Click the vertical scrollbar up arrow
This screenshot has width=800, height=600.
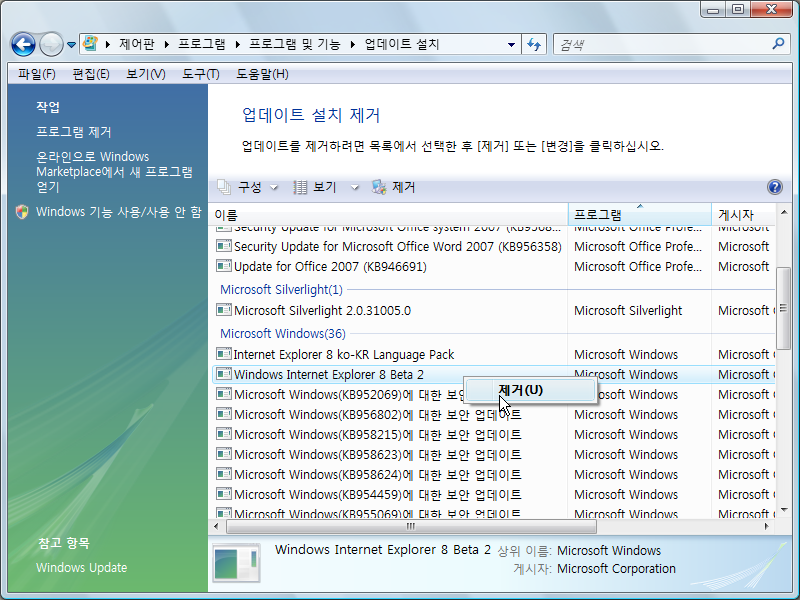click(x=784, y=212)
